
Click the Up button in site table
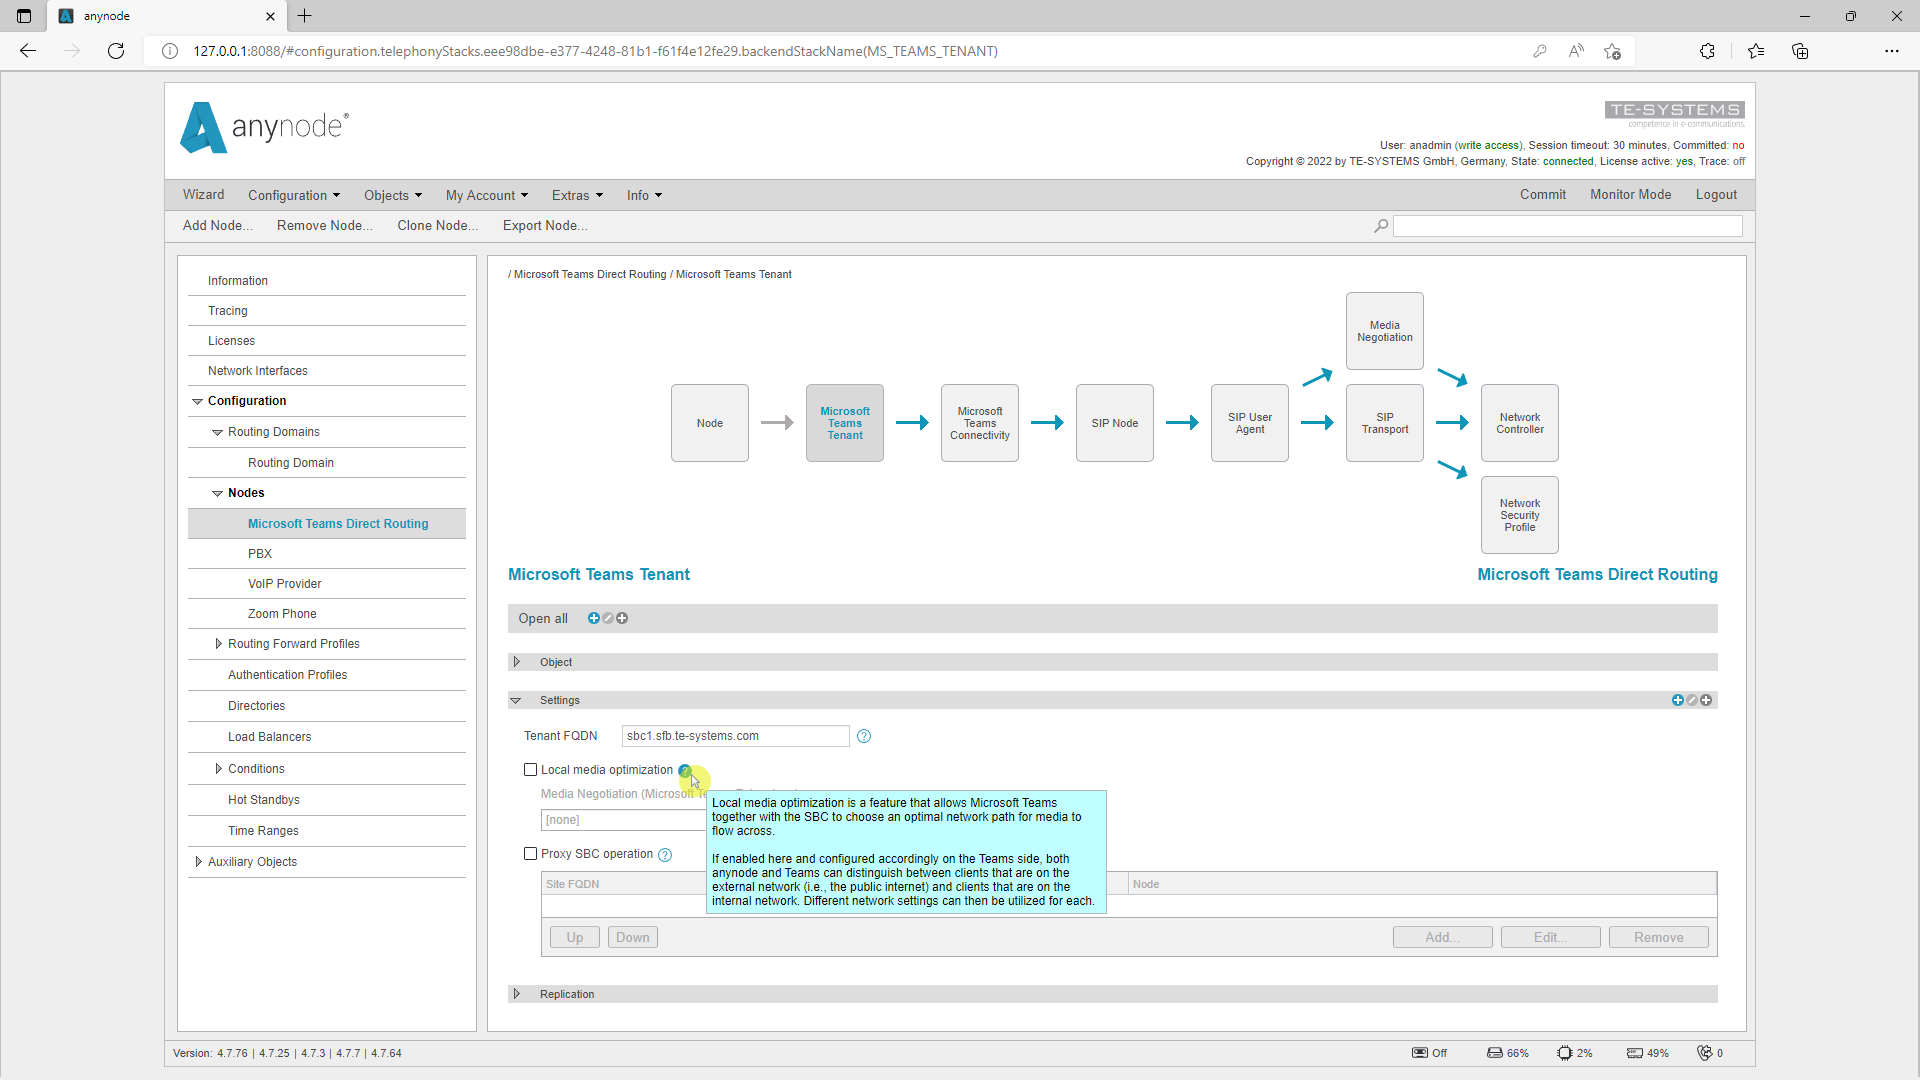[575, 938]
